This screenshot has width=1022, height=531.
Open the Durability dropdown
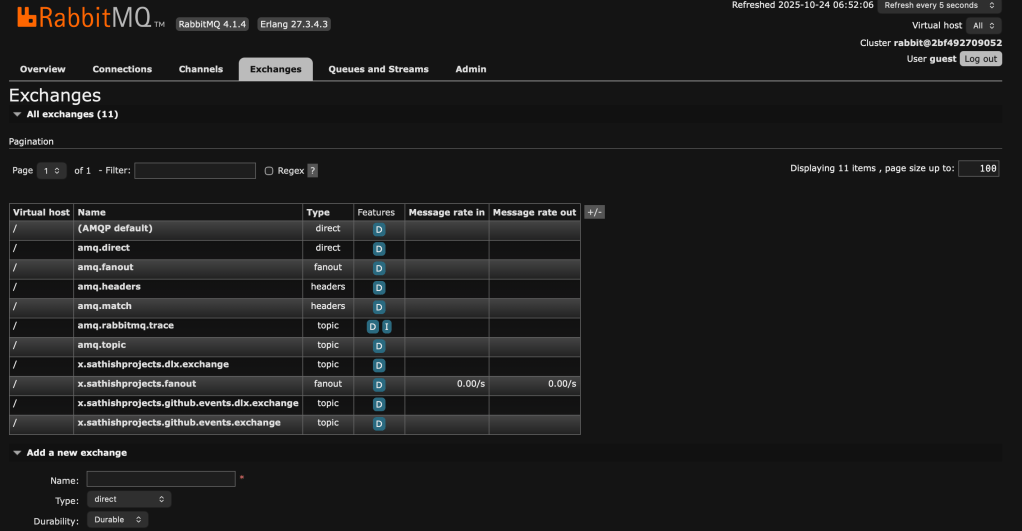118,520
